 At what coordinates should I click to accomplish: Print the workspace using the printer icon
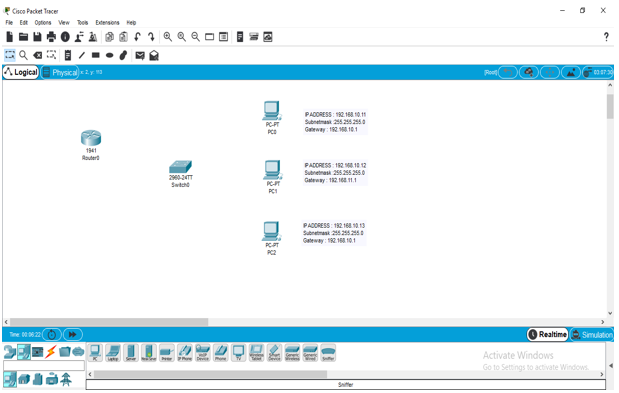click(x=51, y=37)
